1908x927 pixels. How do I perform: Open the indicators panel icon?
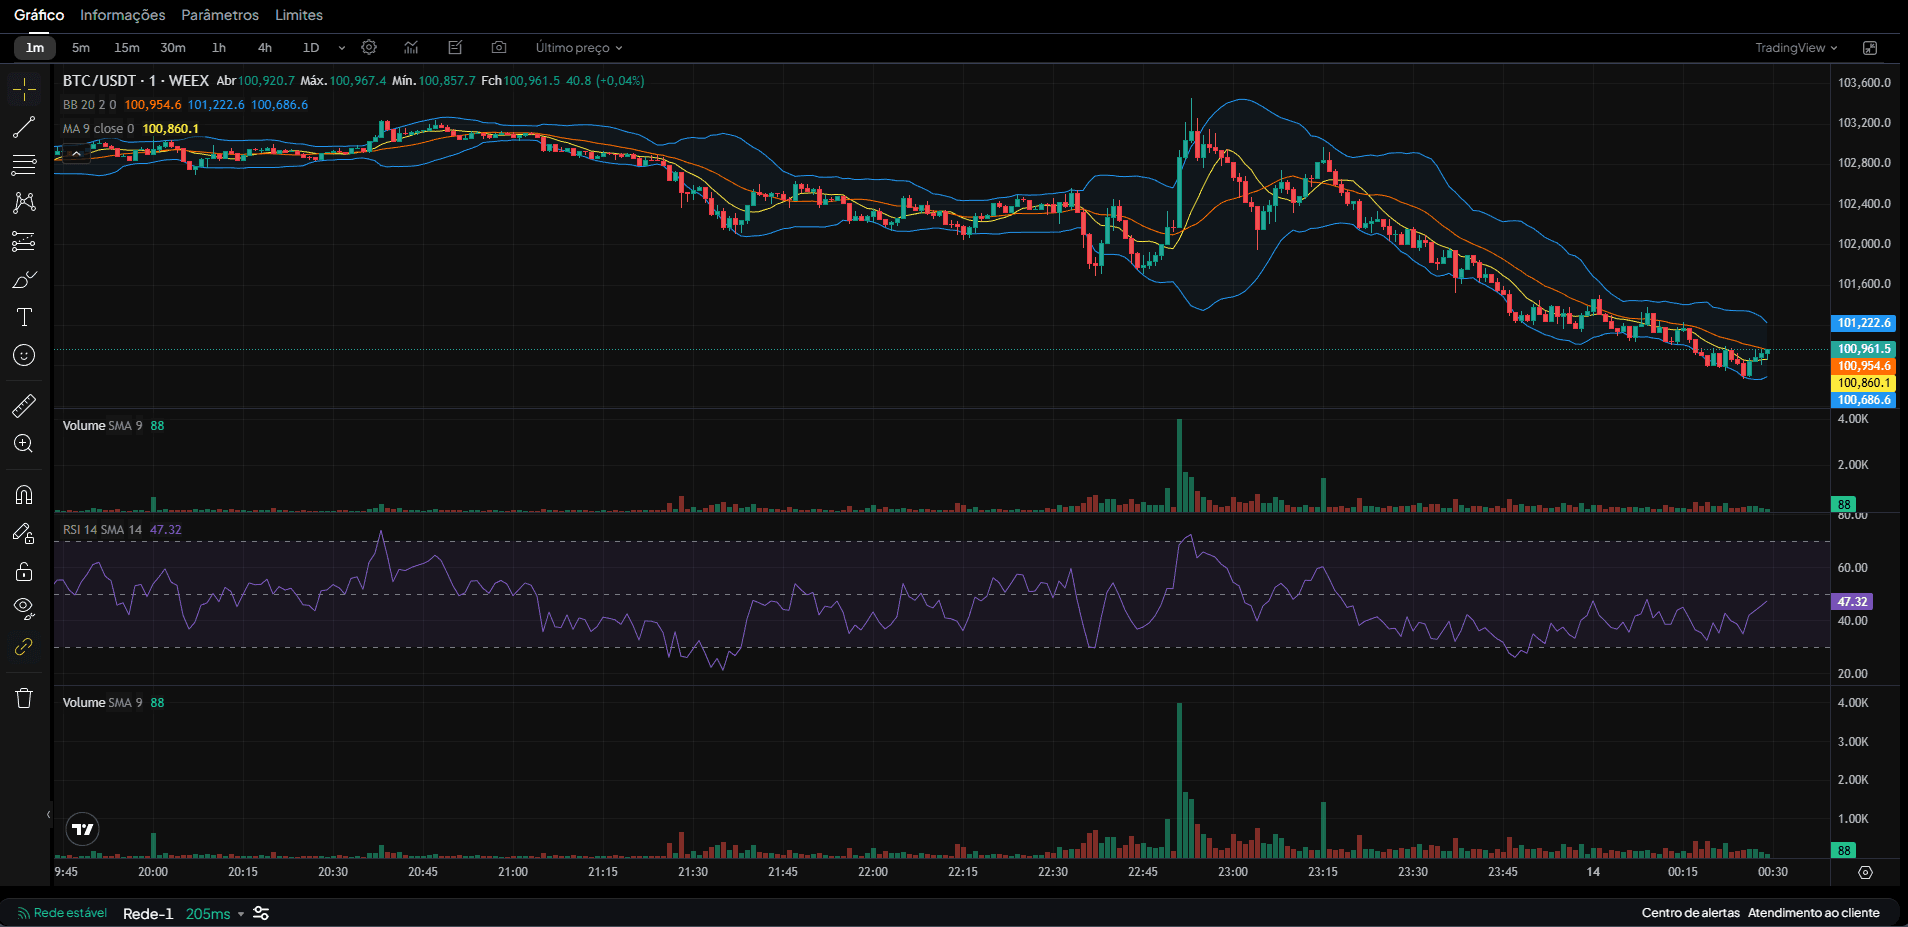(x=410, y=47)
